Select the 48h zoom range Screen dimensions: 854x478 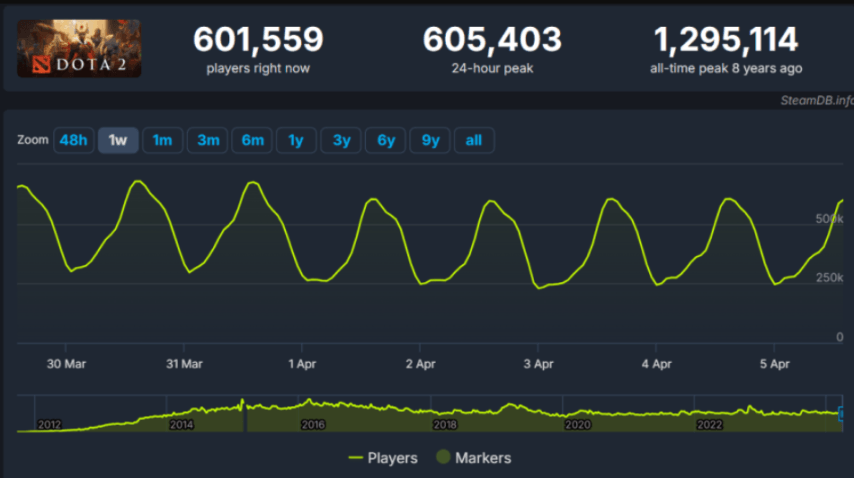coord(73,140)
